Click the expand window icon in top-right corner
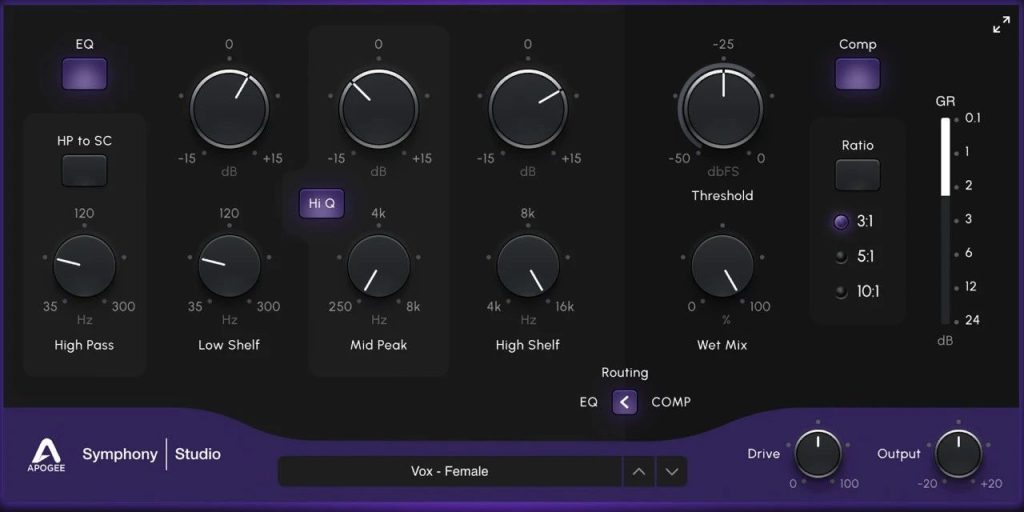This screenshot has height=512, width=1024. (x=1001, y=25)
